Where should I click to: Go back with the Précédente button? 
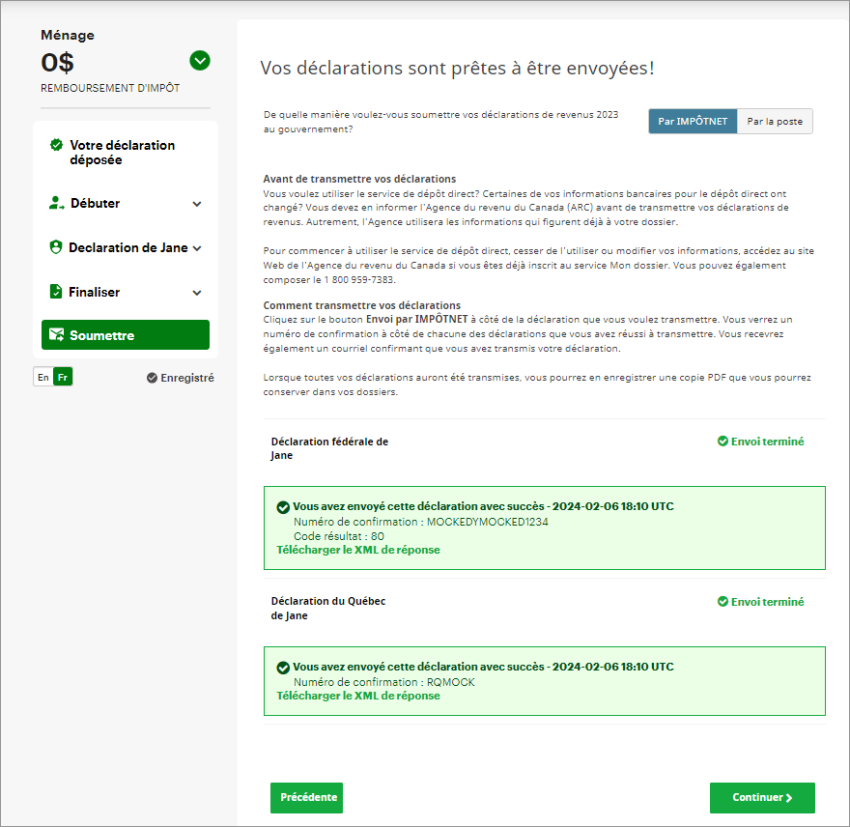pos(306,798)
